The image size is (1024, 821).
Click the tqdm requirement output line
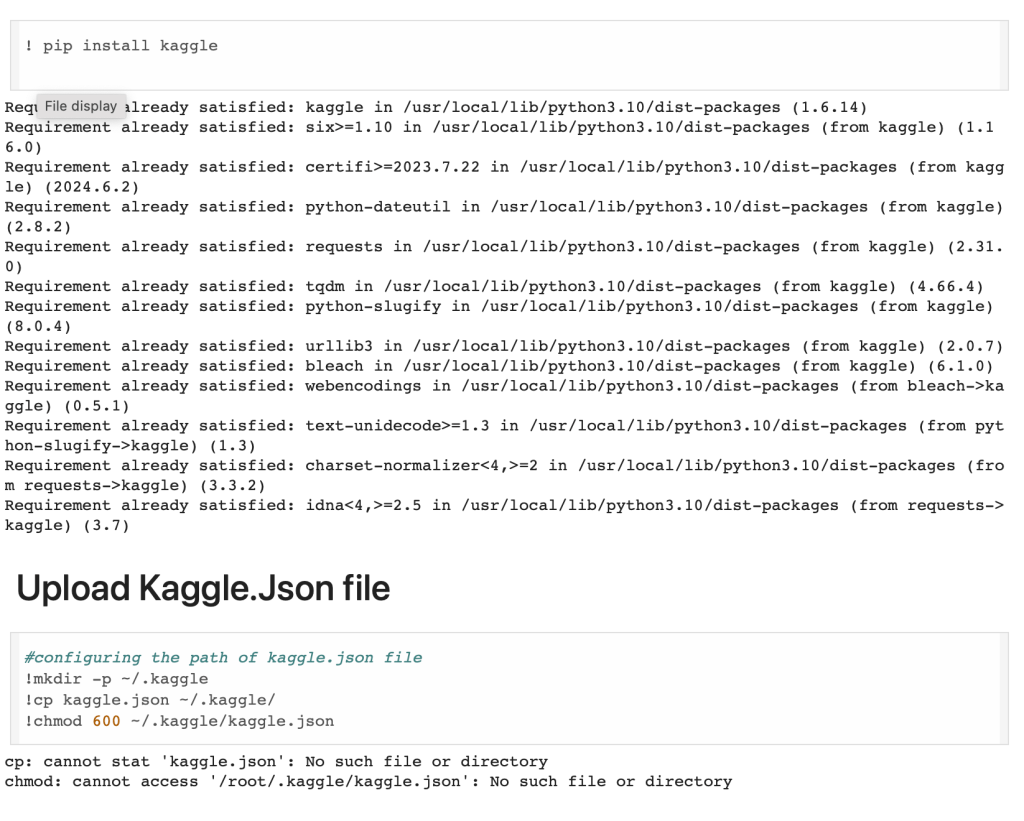click(500, 286)
